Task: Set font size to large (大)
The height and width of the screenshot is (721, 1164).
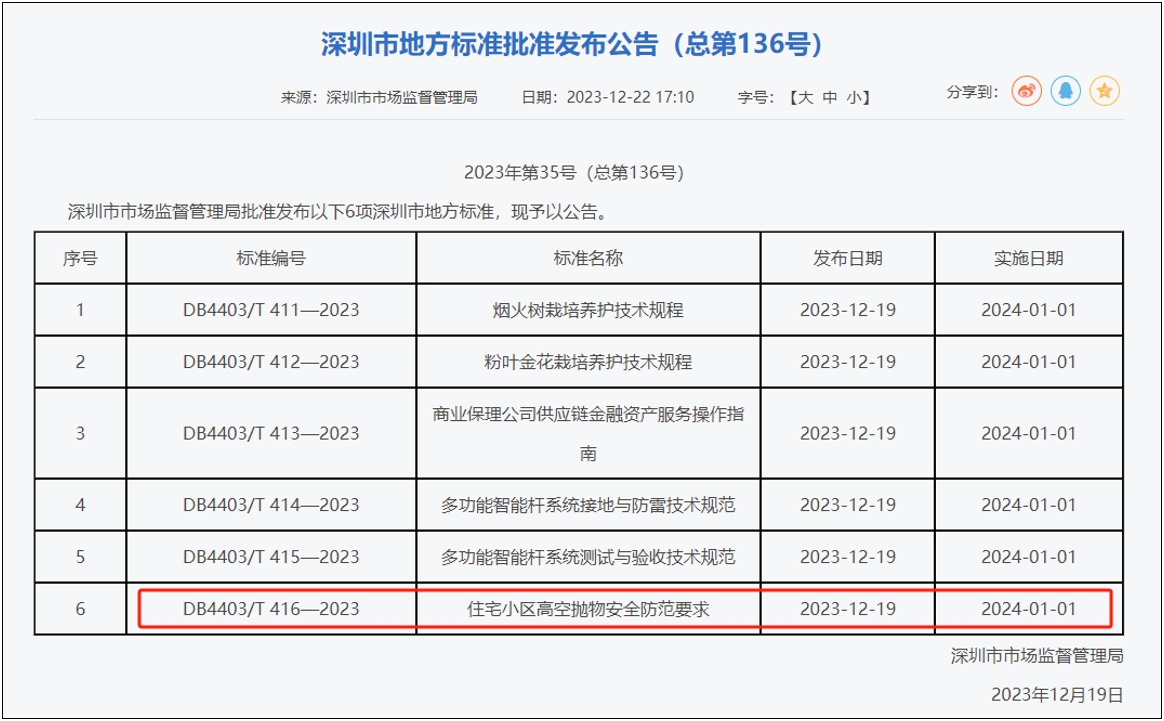Action: 803,97
